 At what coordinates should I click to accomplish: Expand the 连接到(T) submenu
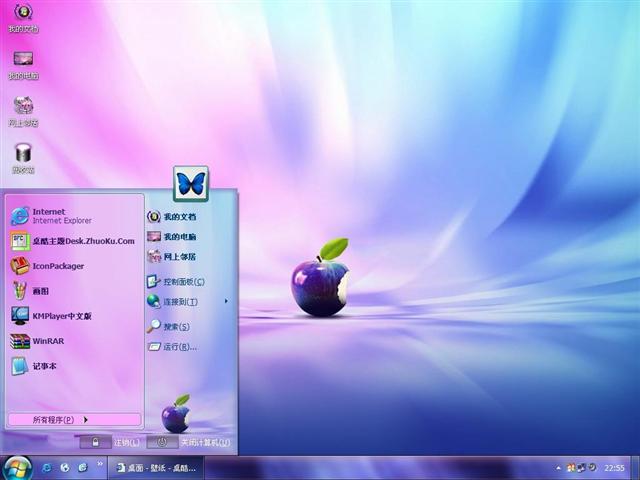185,301
